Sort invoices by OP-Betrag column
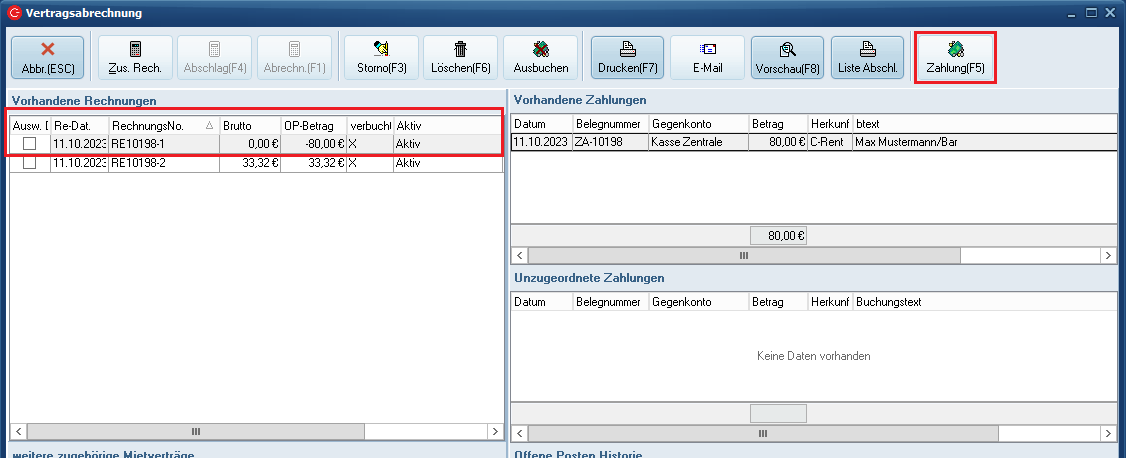This screenshot has width=1126, height=458. pos(312,126)
